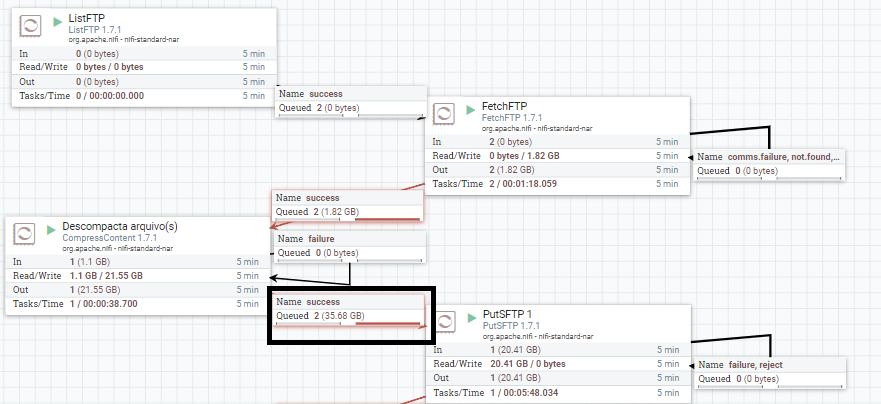Screen dimensions: 881x404
Task: Select the success connection queued 2 (1.82 GB)
Action: point(347,206)
